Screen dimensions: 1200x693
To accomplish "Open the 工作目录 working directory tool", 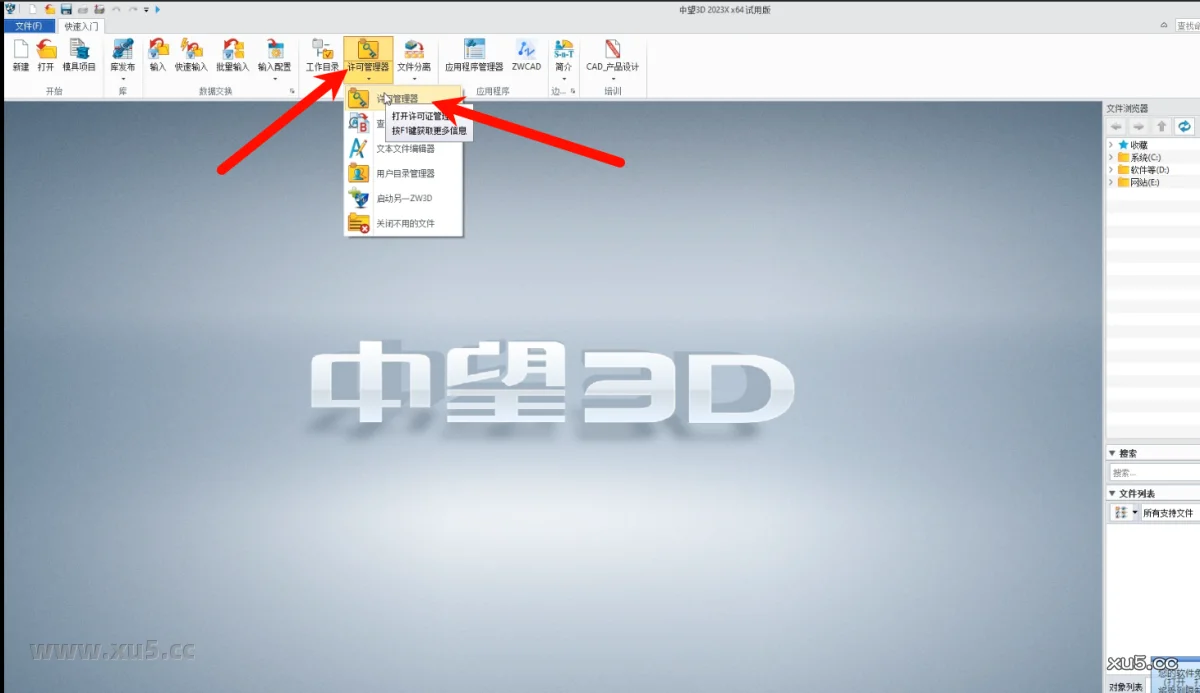I will (322, 52).
